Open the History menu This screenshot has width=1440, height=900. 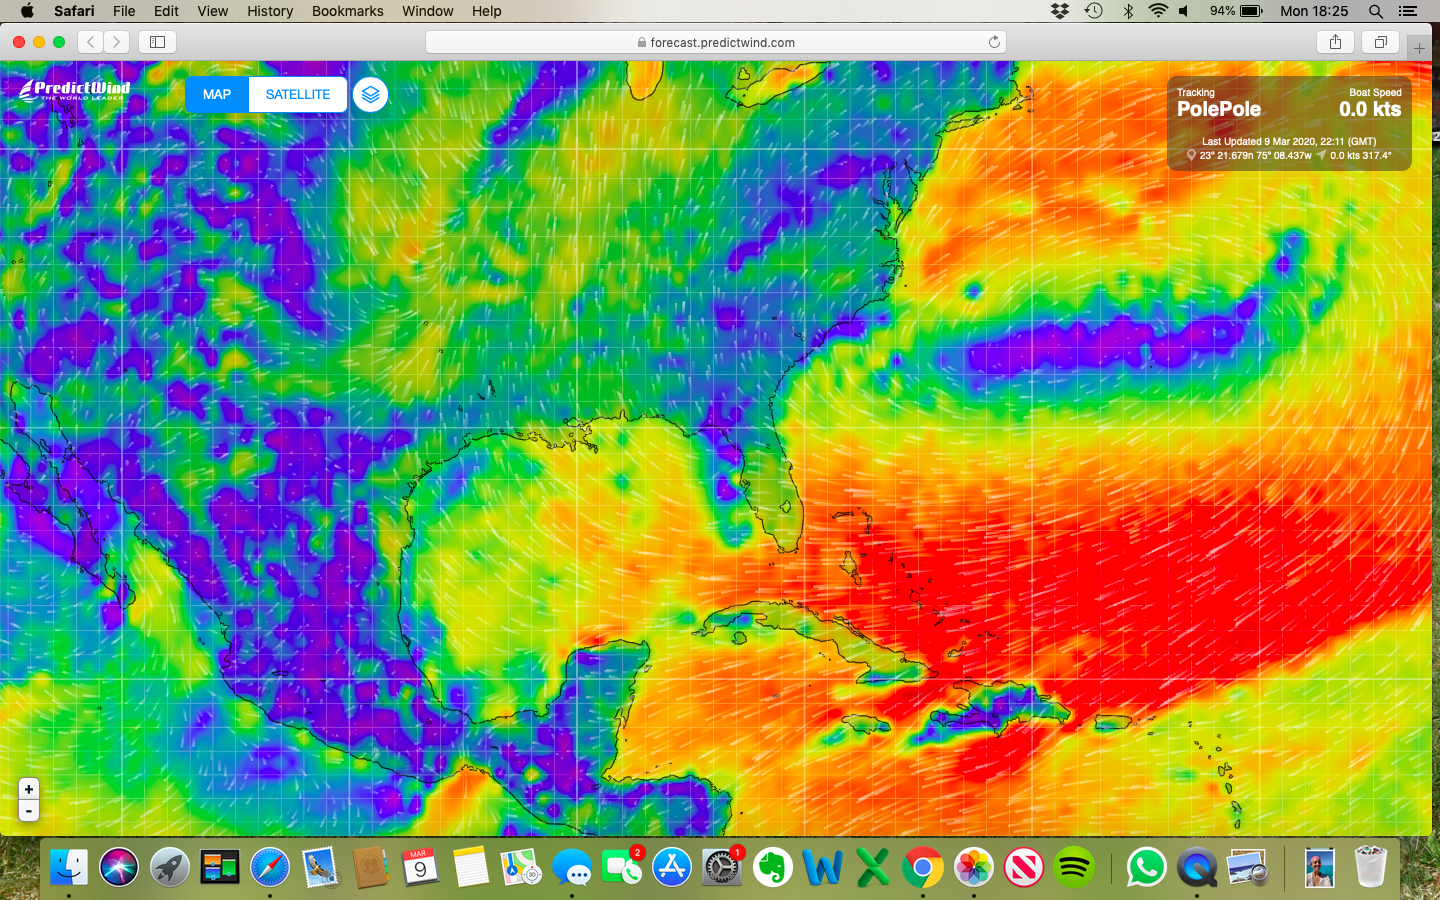click(270, 11)
